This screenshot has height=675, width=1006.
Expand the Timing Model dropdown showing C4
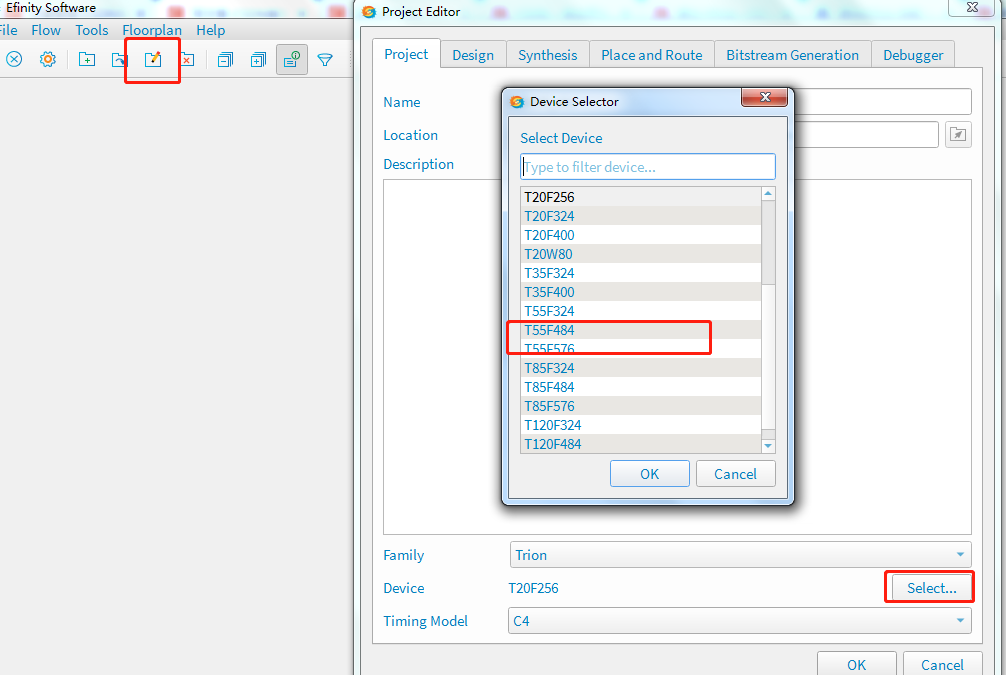[x=740, y=621]
